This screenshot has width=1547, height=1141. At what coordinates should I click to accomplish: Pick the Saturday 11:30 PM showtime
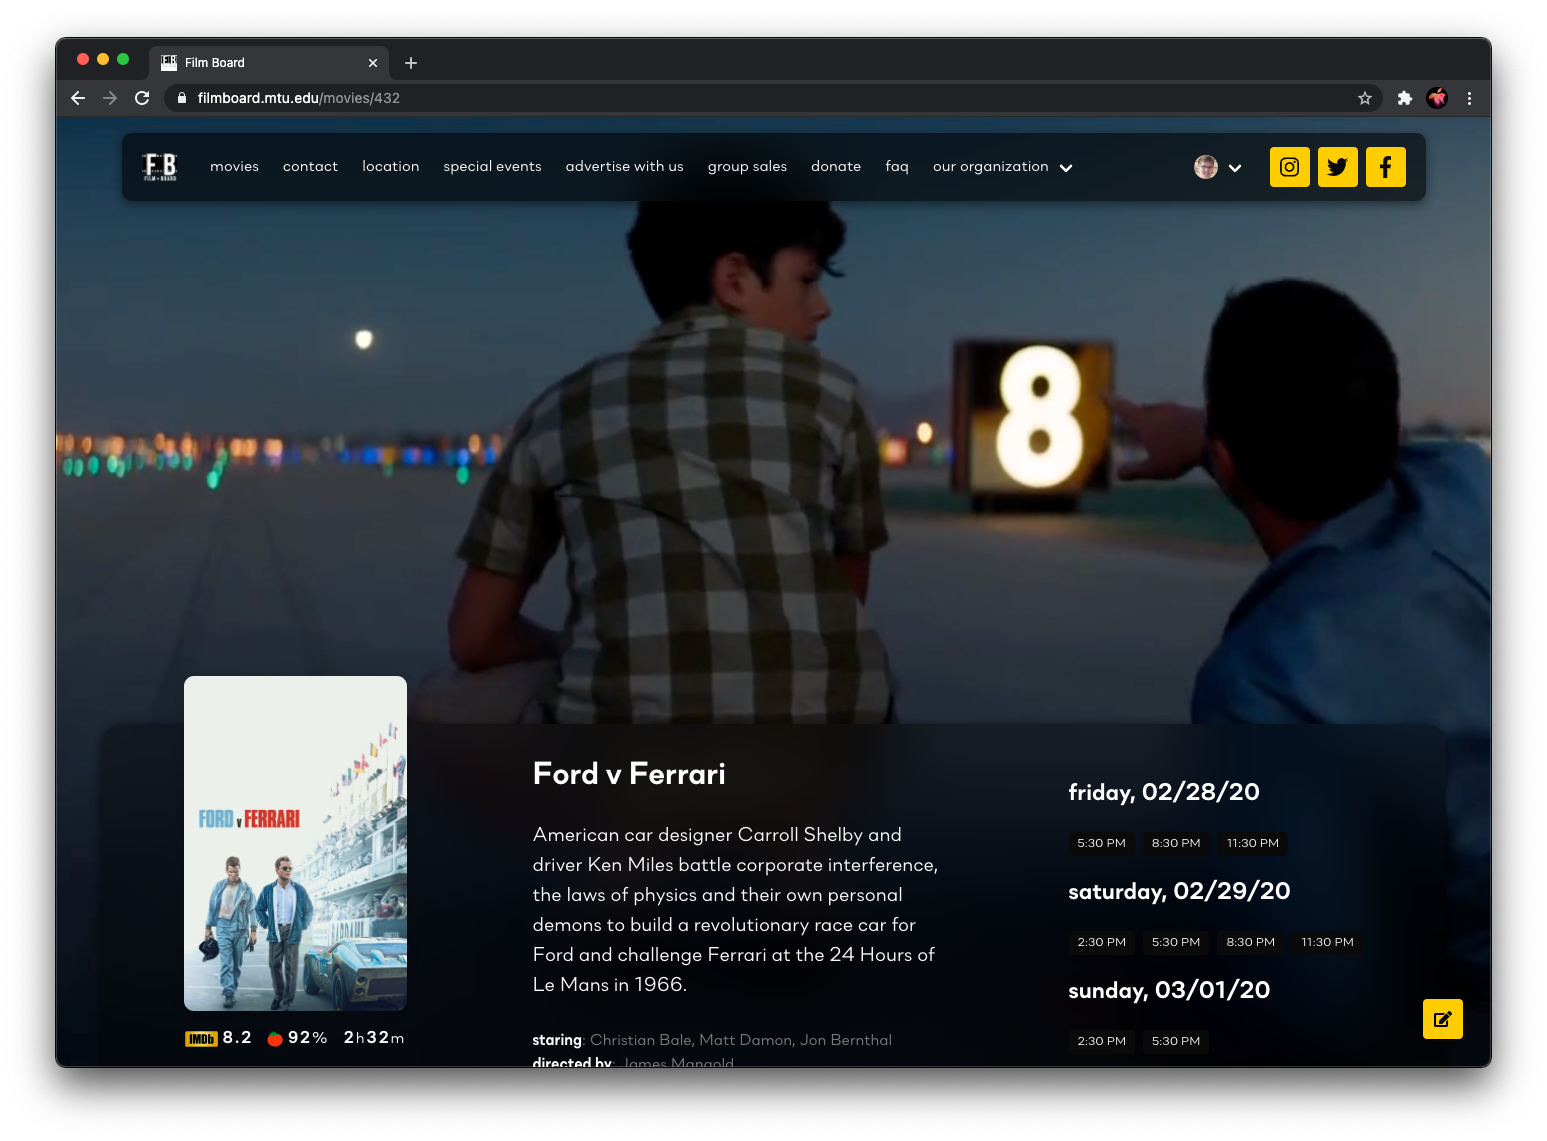(1327, 942)
